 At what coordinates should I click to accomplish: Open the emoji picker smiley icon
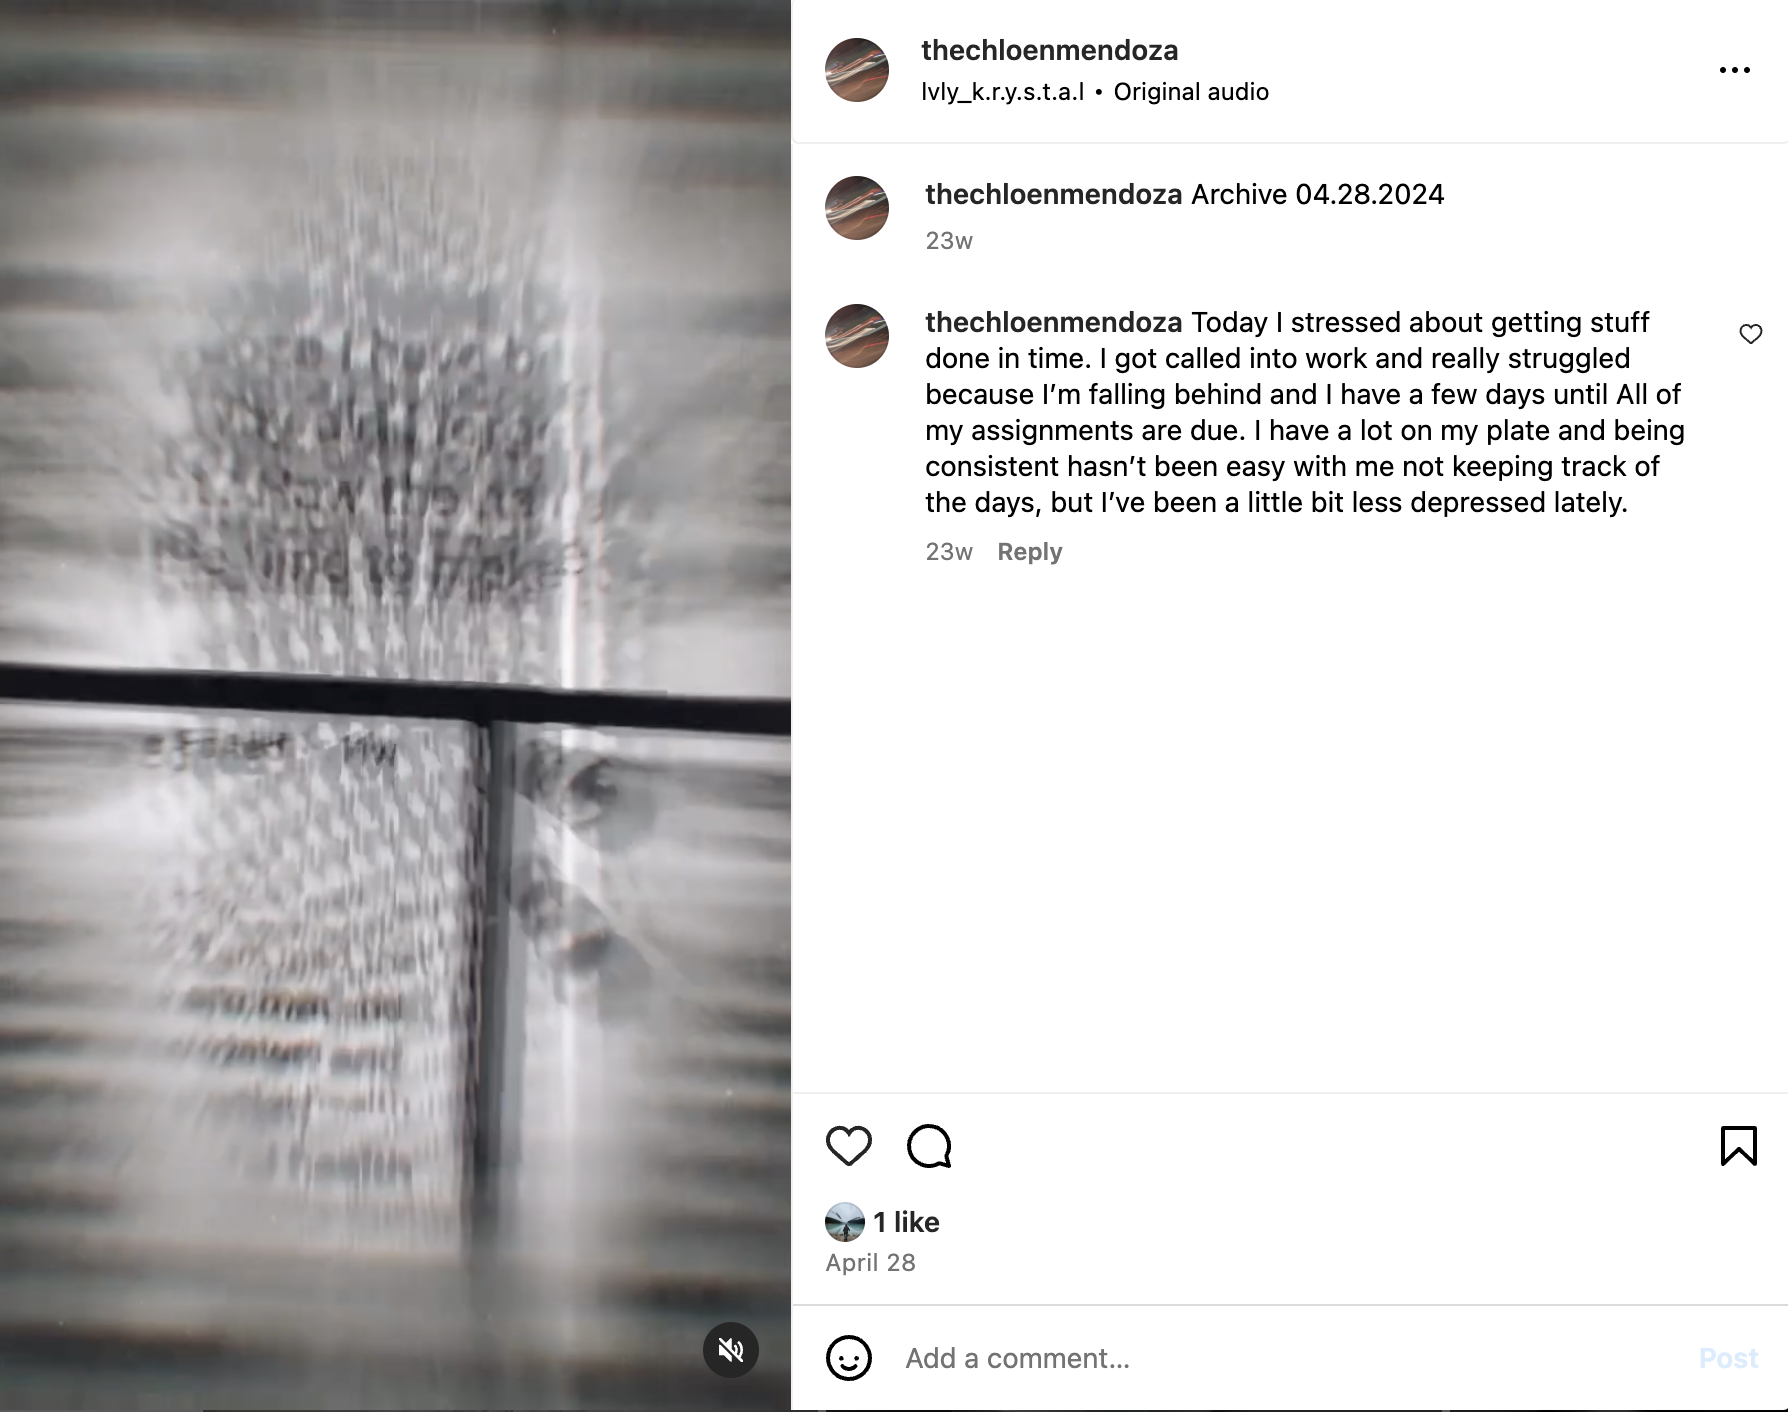point(849,1358)
